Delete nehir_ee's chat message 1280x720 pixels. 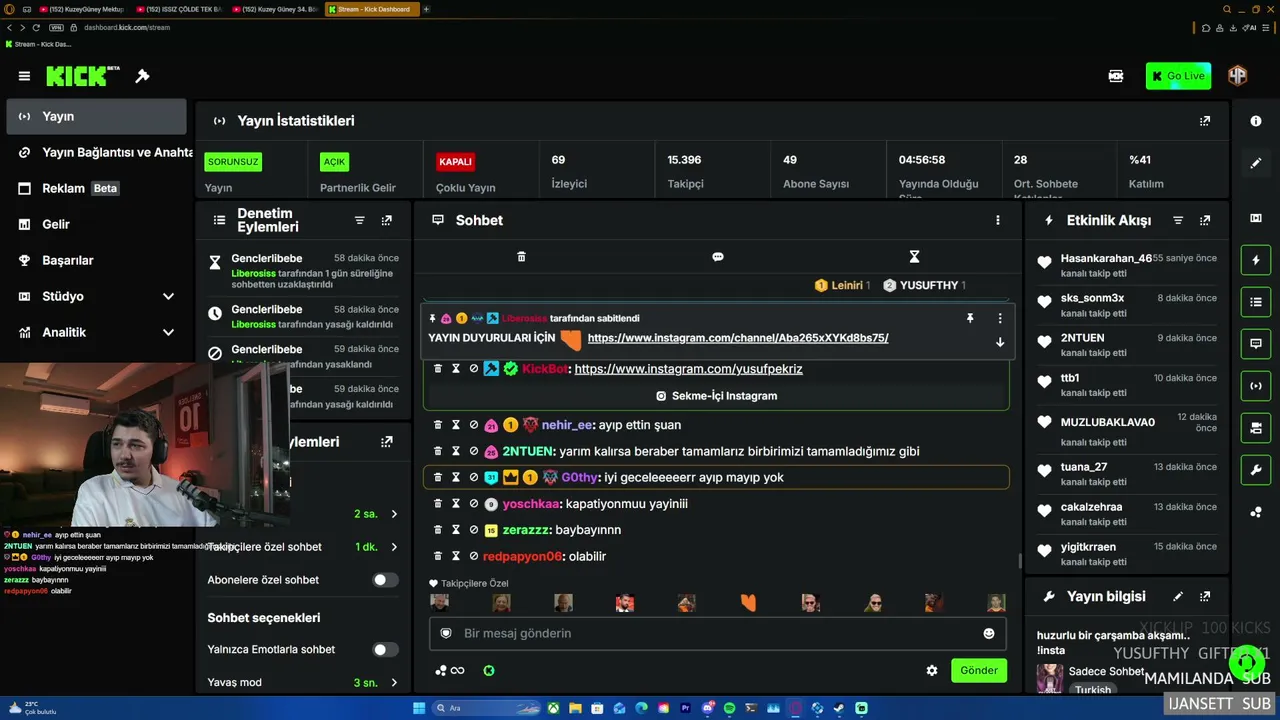tap(438, 425)
